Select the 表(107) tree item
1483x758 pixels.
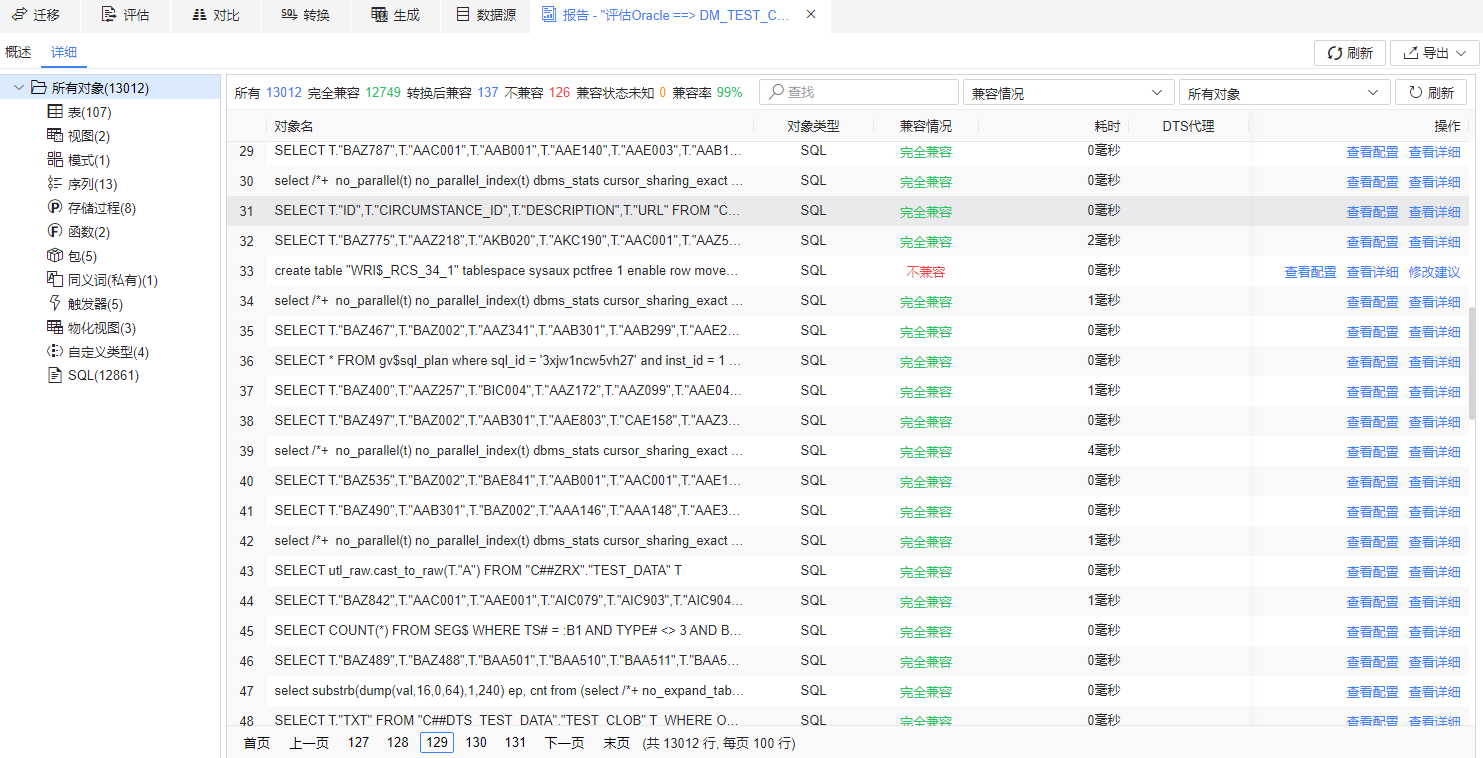pos(89,112)
